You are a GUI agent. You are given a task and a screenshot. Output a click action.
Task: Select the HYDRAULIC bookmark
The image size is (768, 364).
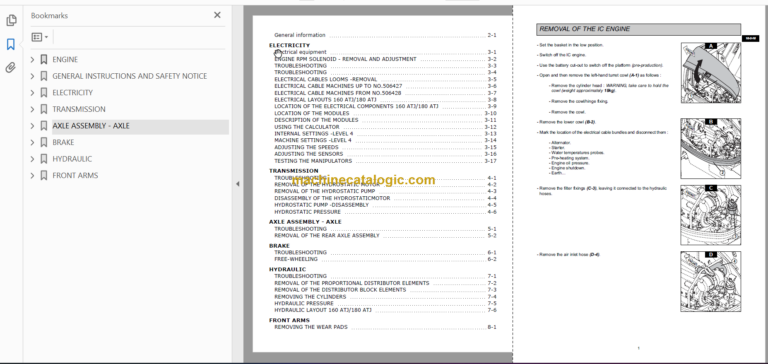coord(72,159)
